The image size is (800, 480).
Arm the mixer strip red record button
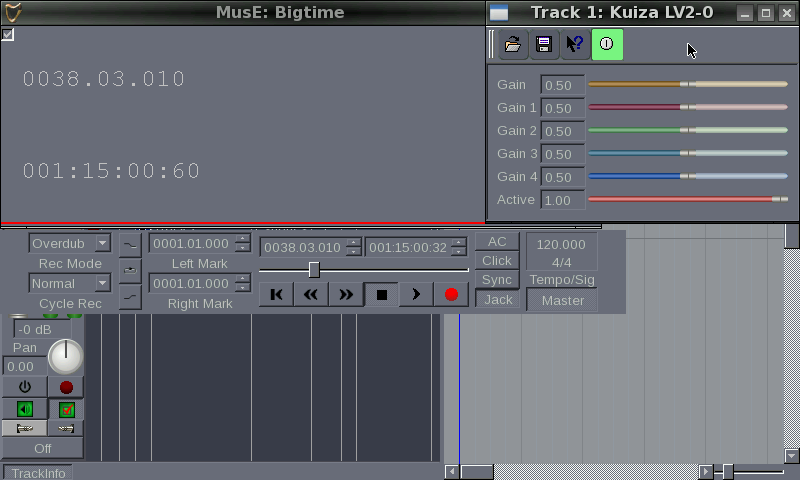(x=66, y=387)
